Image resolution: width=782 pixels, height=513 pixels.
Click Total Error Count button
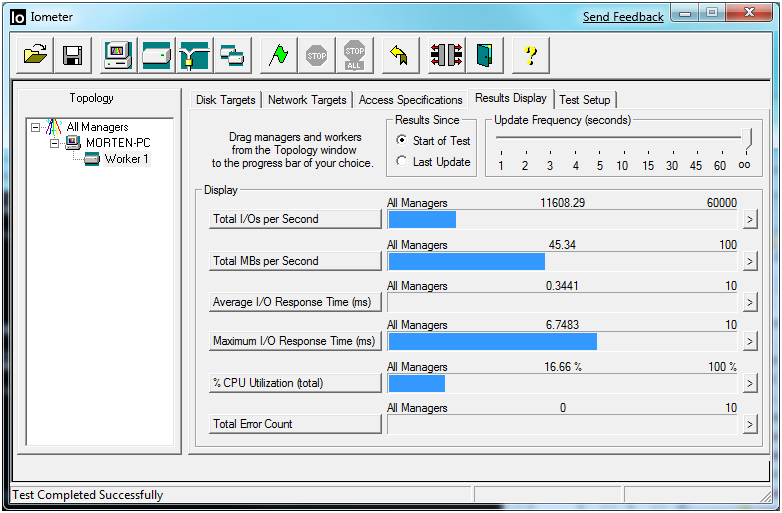[x=295, y=424]
